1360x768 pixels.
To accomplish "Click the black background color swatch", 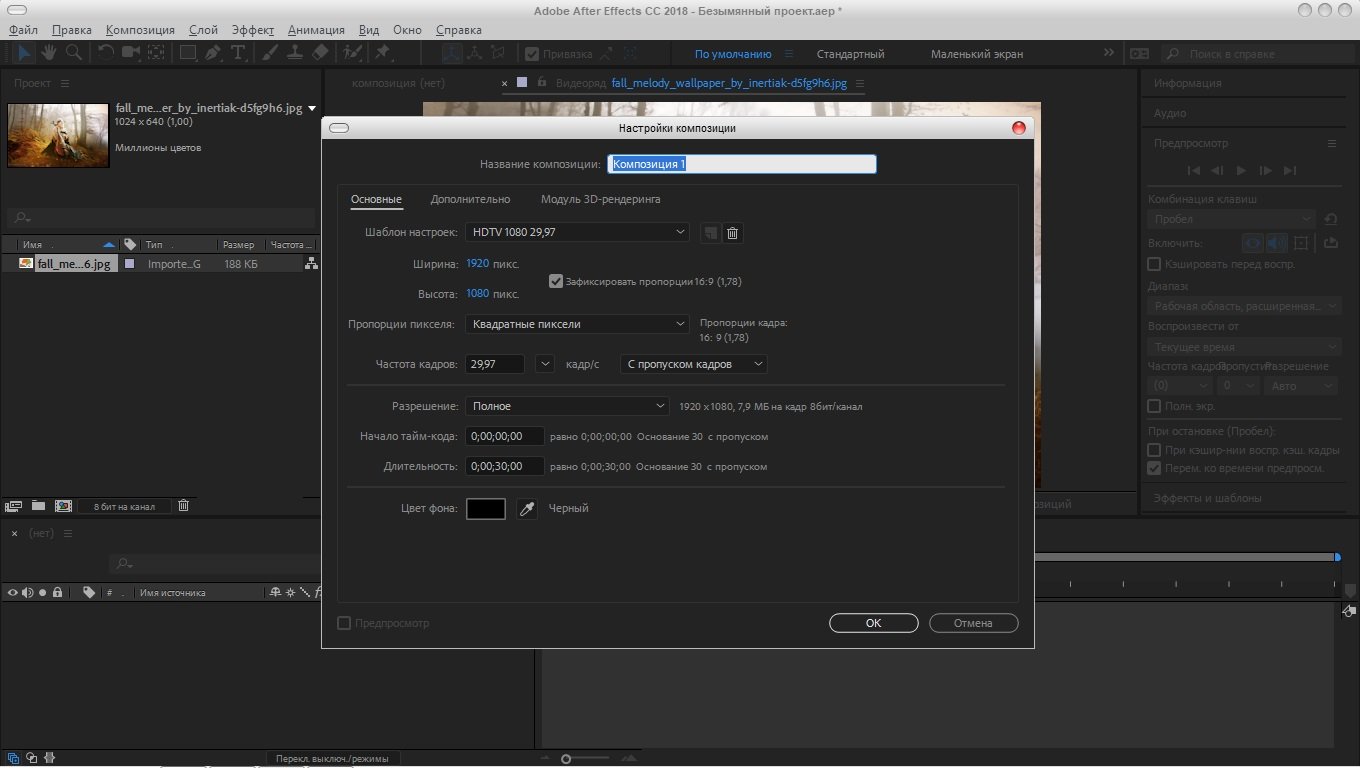I will (486, 509).
